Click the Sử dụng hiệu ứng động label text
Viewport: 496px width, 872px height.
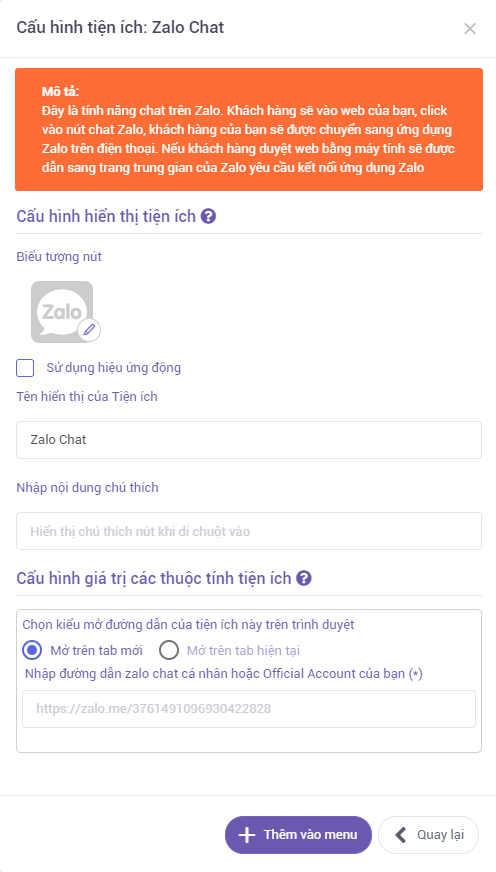point(114,368)
